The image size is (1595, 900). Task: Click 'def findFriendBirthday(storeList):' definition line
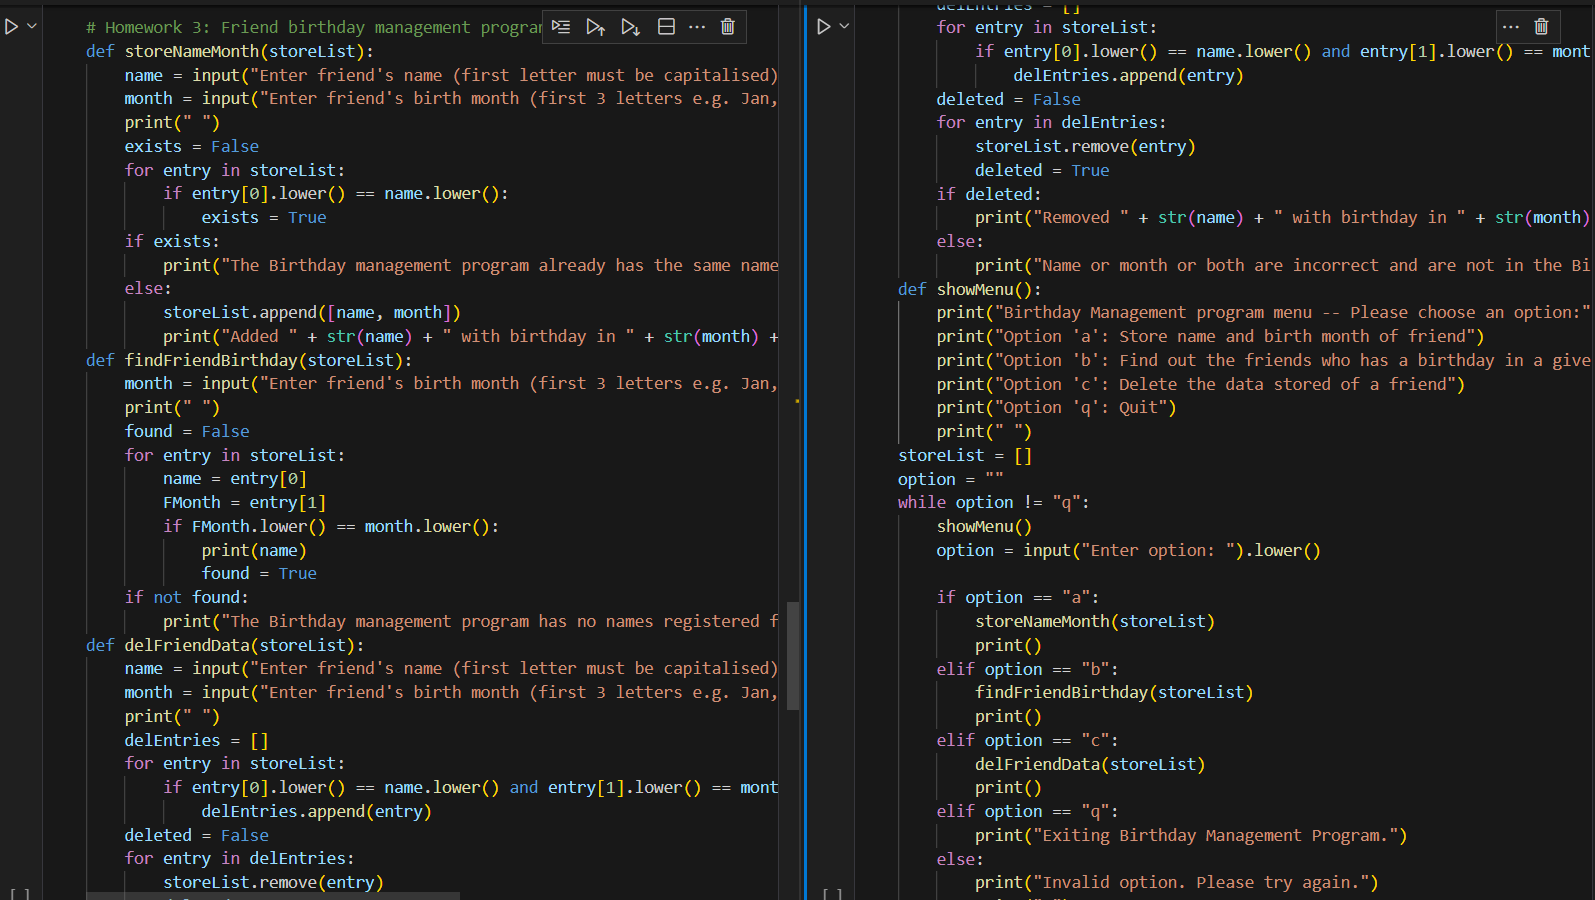tap(248, 360)
